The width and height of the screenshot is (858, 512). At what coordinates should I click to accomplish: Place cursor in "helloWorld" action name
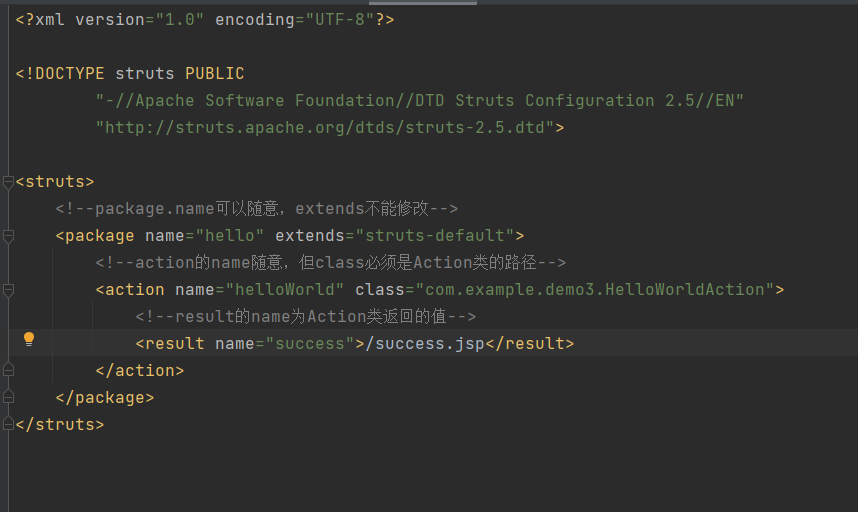(x=285, y=289)
